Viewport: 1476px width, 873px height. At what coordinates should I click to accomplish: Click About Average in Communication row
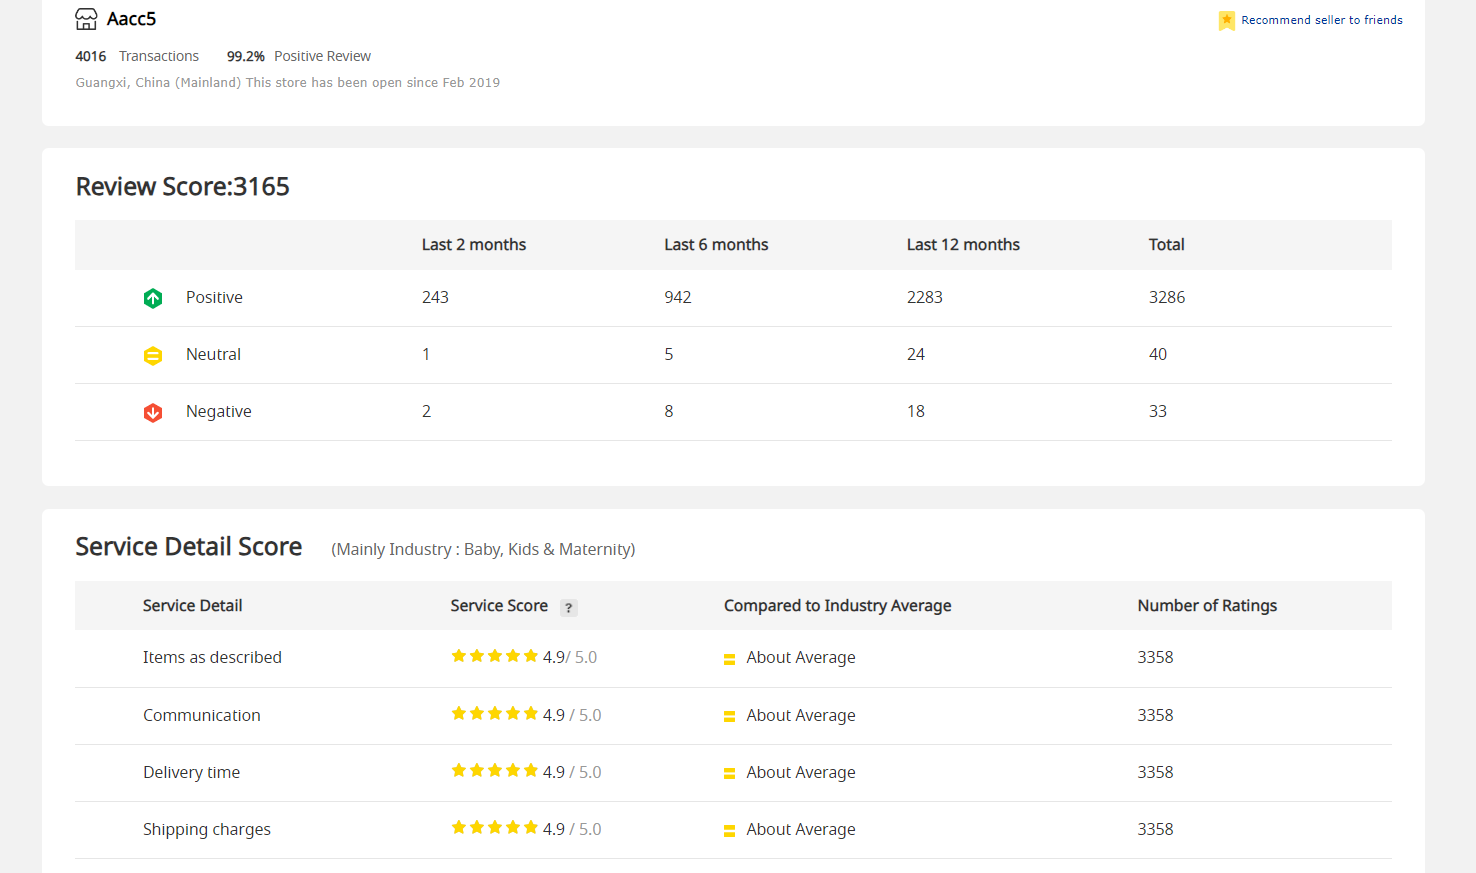(801, 716)
